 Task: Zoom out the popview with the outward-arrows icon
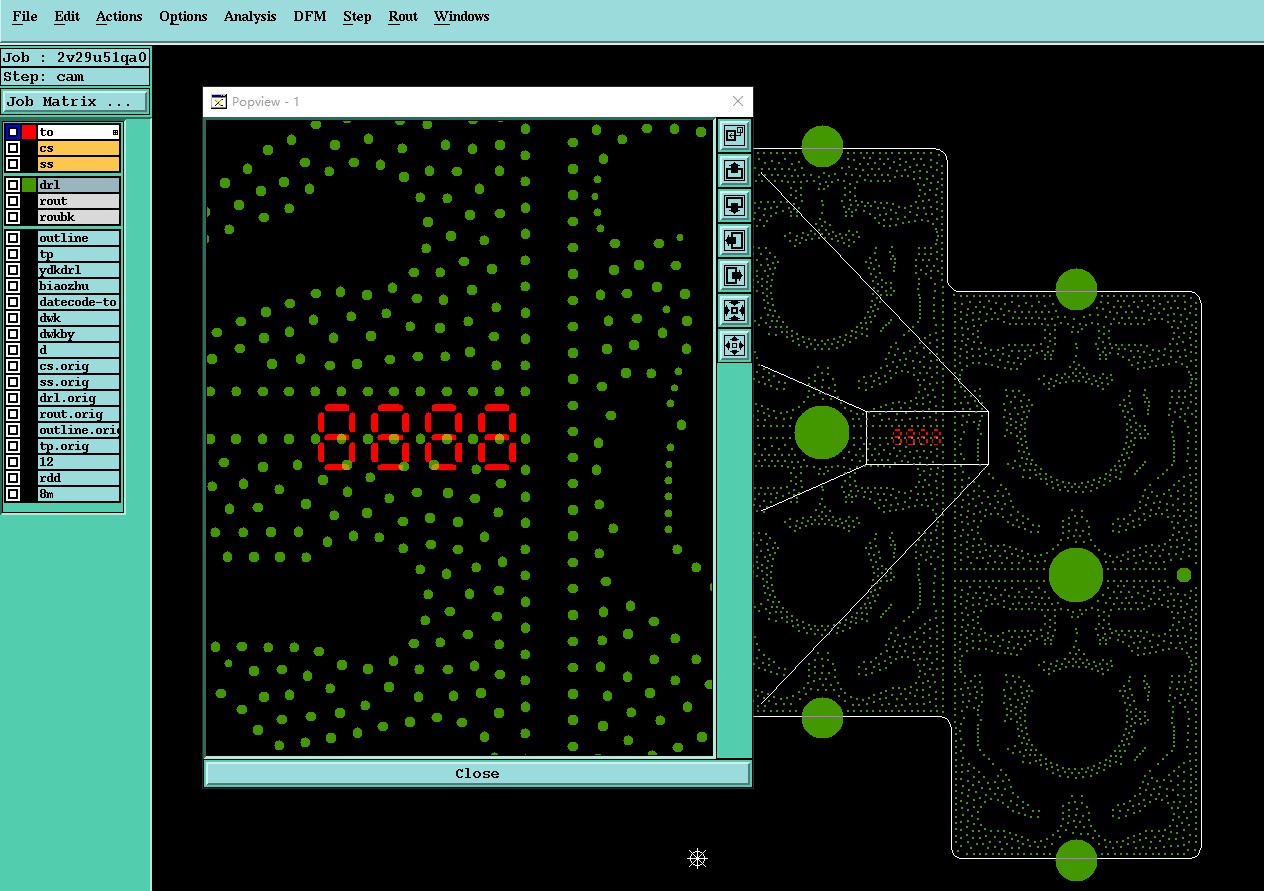coord(734,345)
